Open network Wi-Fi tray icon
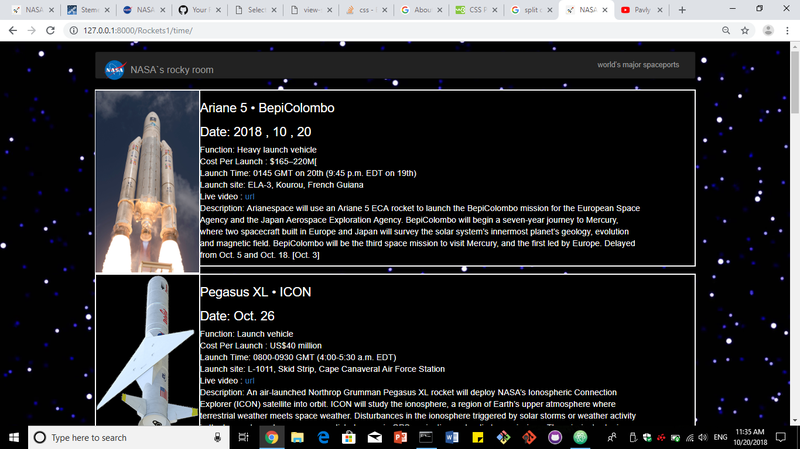 coord(690,437)
